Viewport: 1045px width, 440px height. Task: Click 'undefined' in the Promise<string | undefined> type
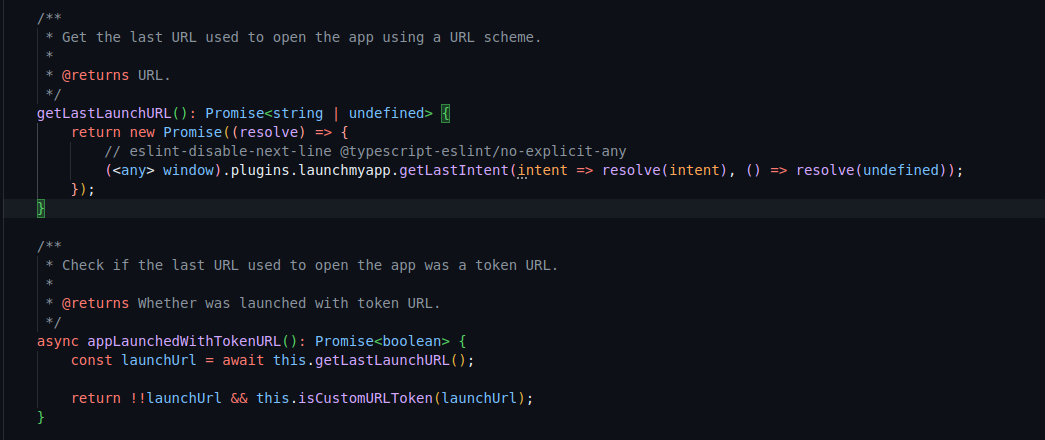point(387,113)
